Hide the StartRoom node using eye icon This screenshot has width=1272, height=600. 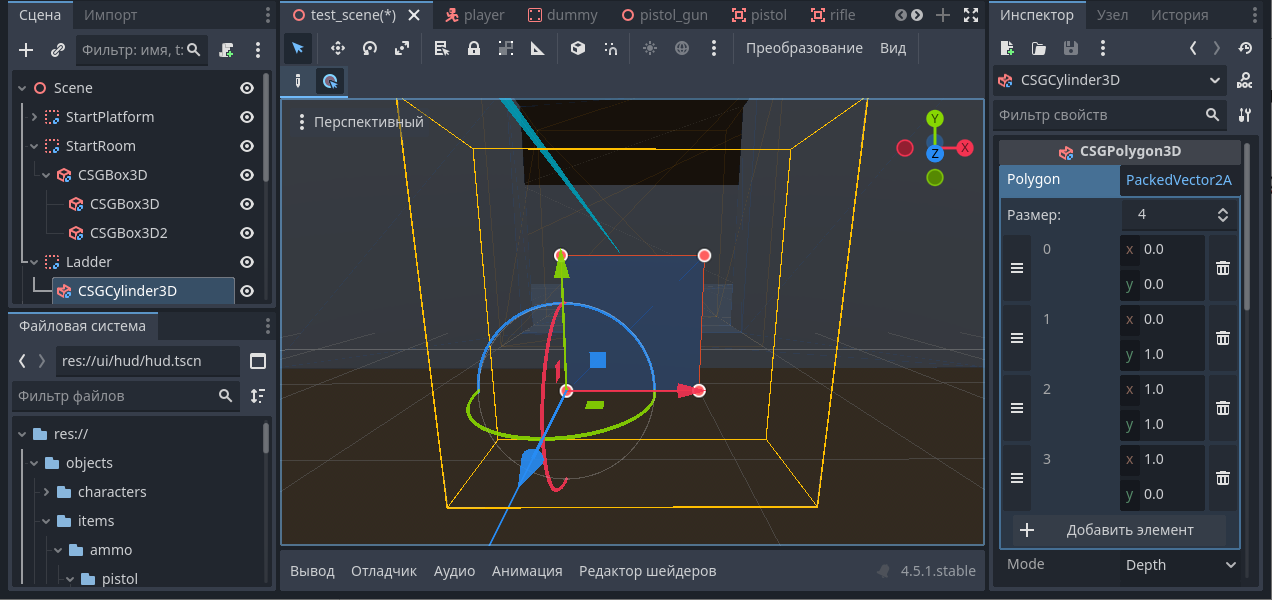click(247, 146)
